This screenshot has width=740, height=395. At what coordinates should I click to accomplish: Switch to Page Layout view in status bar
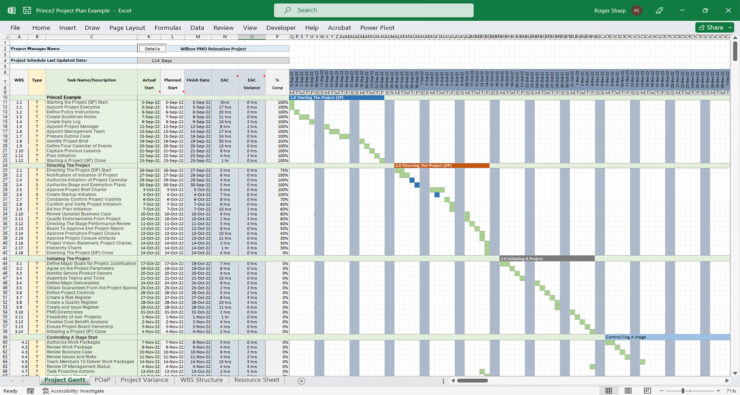coord(628,391)
